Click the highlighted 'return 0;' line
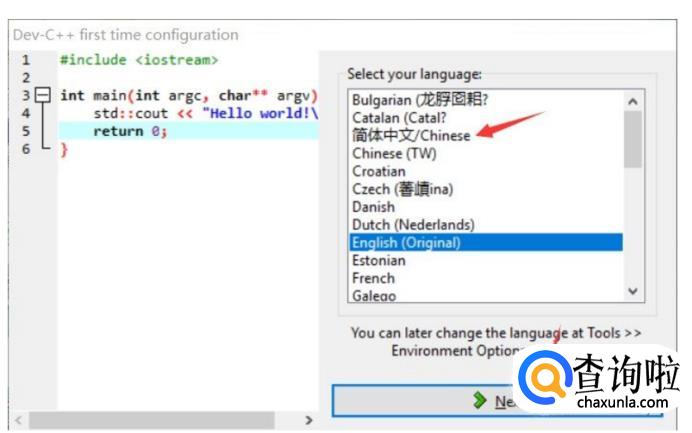Image resolution: width=692 pixels, height=433 pixels. tap(188, 131)
